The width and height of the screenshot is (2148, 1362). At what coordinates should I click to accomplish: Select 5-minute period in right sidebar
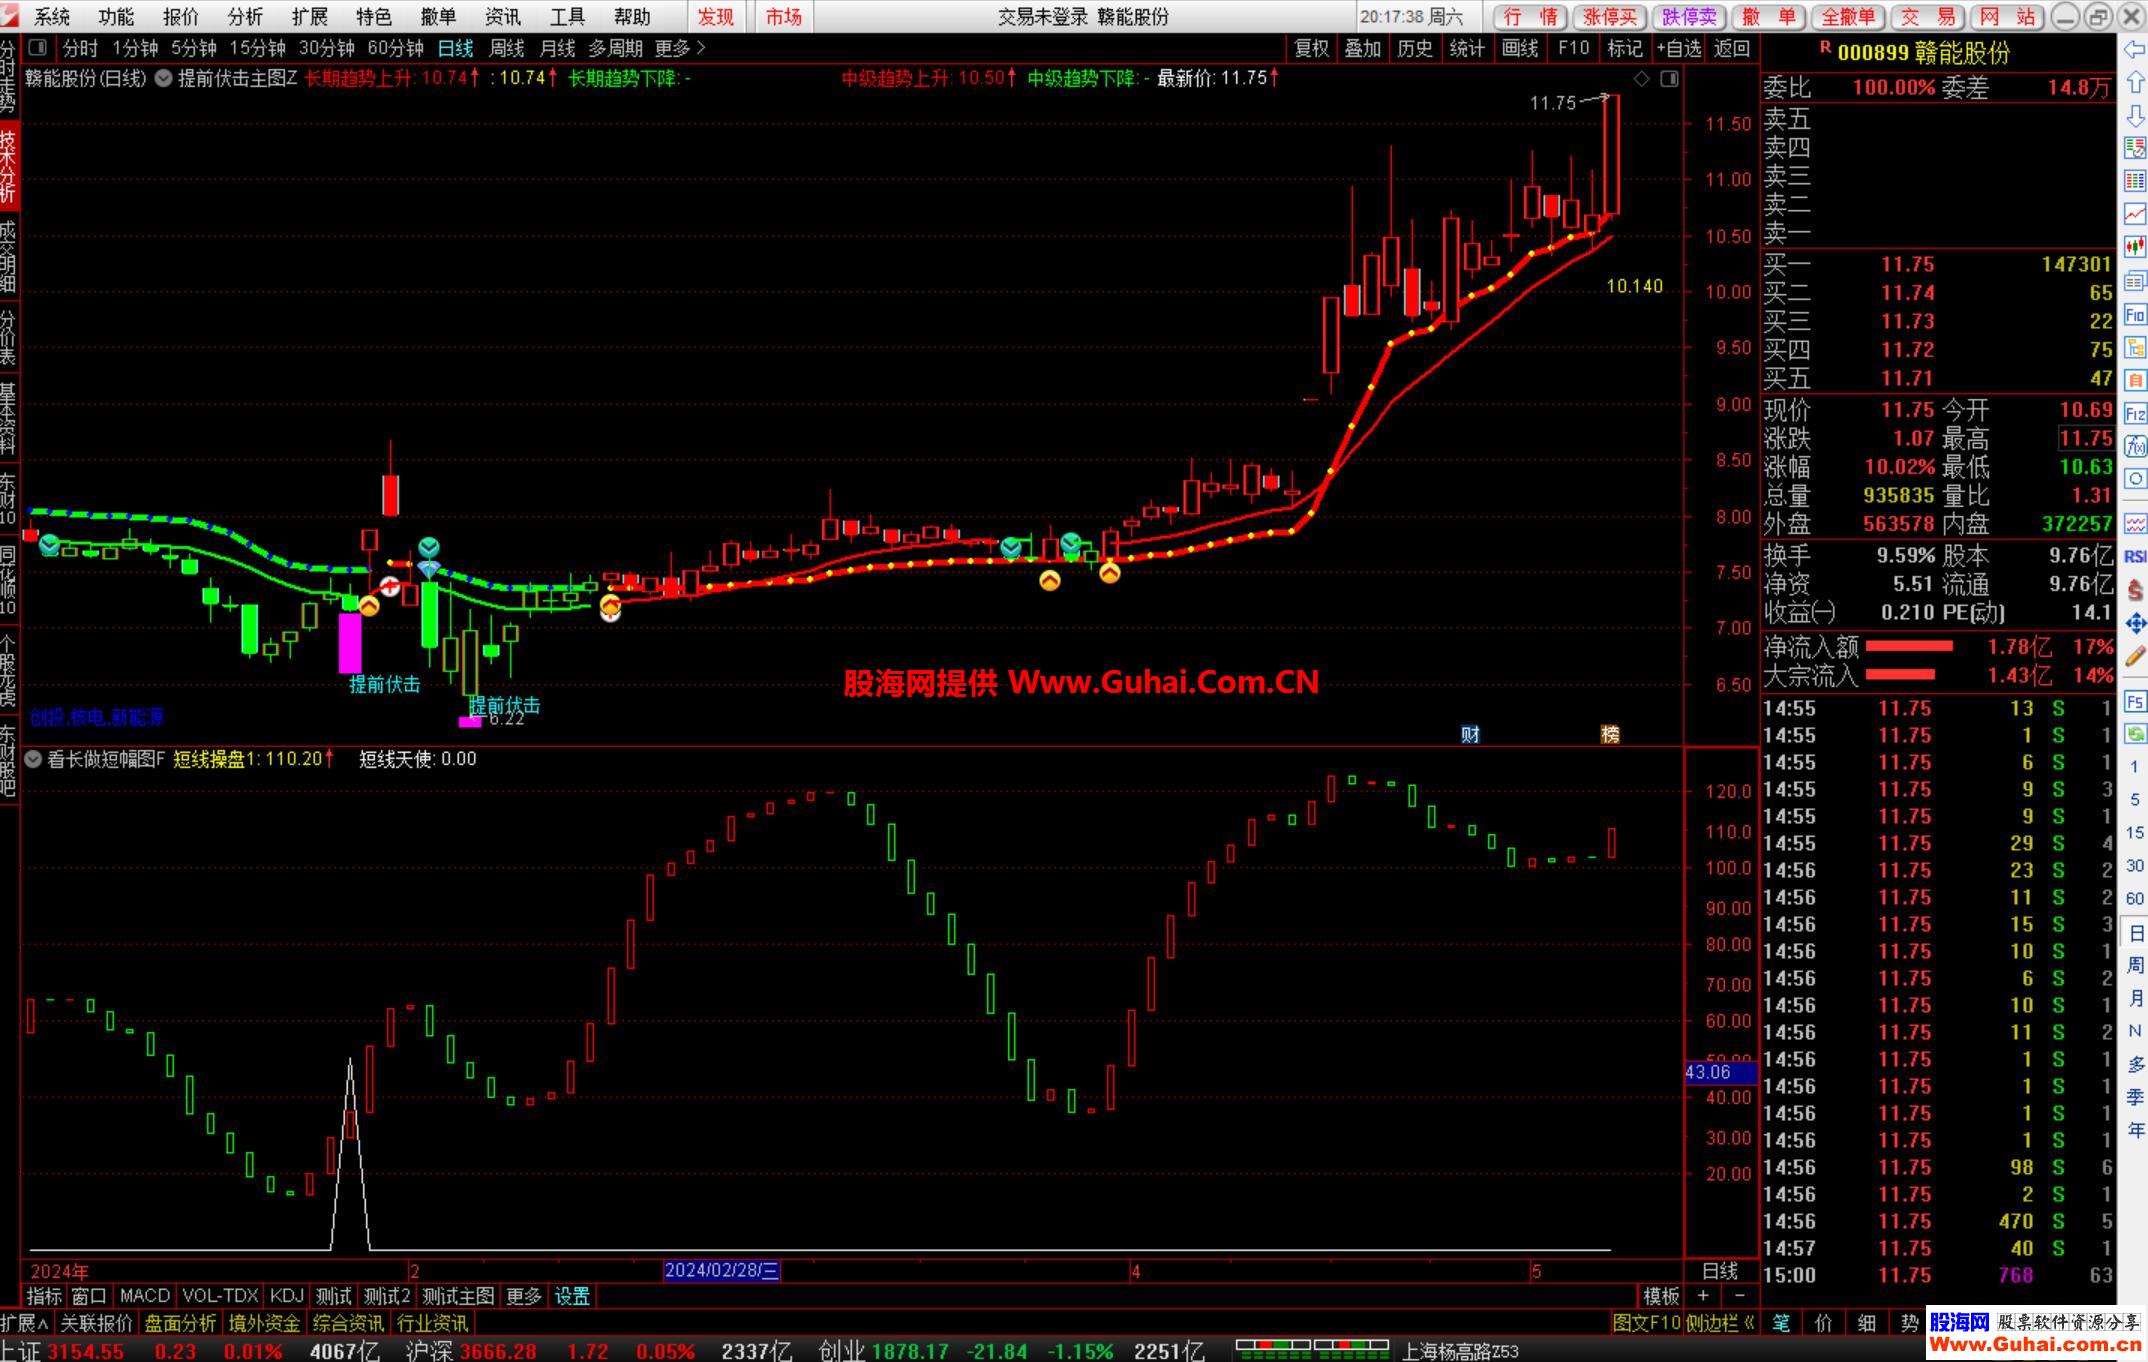tap(2135, 799)
